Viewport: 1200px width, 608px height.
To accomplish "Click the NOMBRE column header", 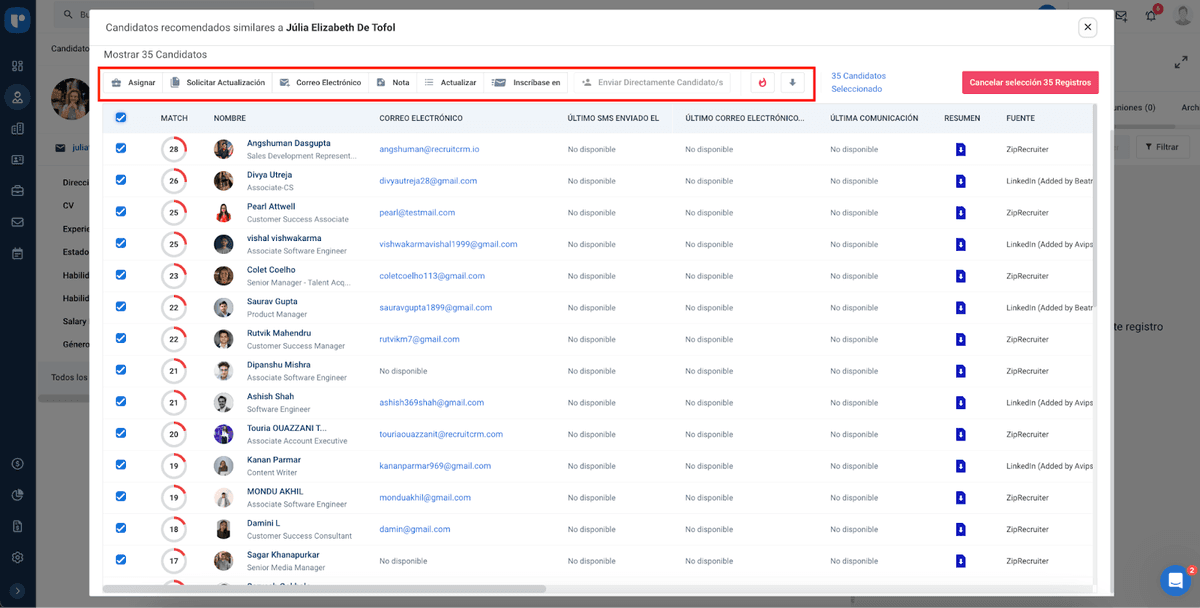I will [x=229, y=118].
